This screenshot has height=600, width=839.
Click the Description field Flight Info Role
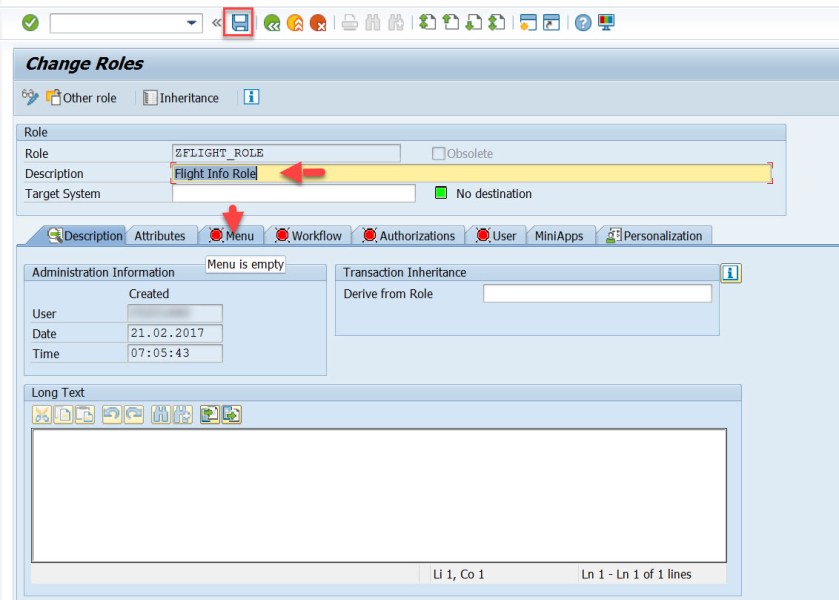[x=472, y=173]
